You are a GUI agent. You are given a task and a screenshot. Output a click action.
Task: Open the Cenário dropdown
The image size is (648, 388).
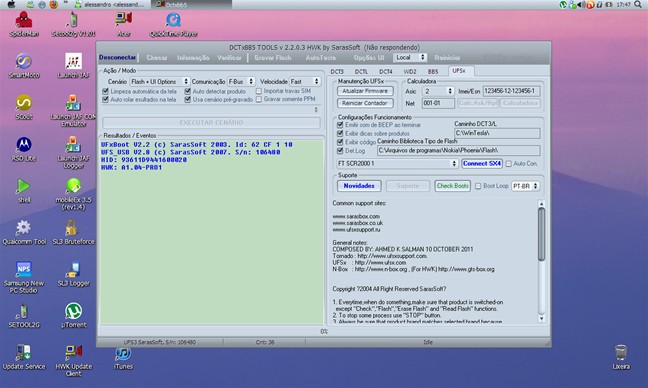160,81
